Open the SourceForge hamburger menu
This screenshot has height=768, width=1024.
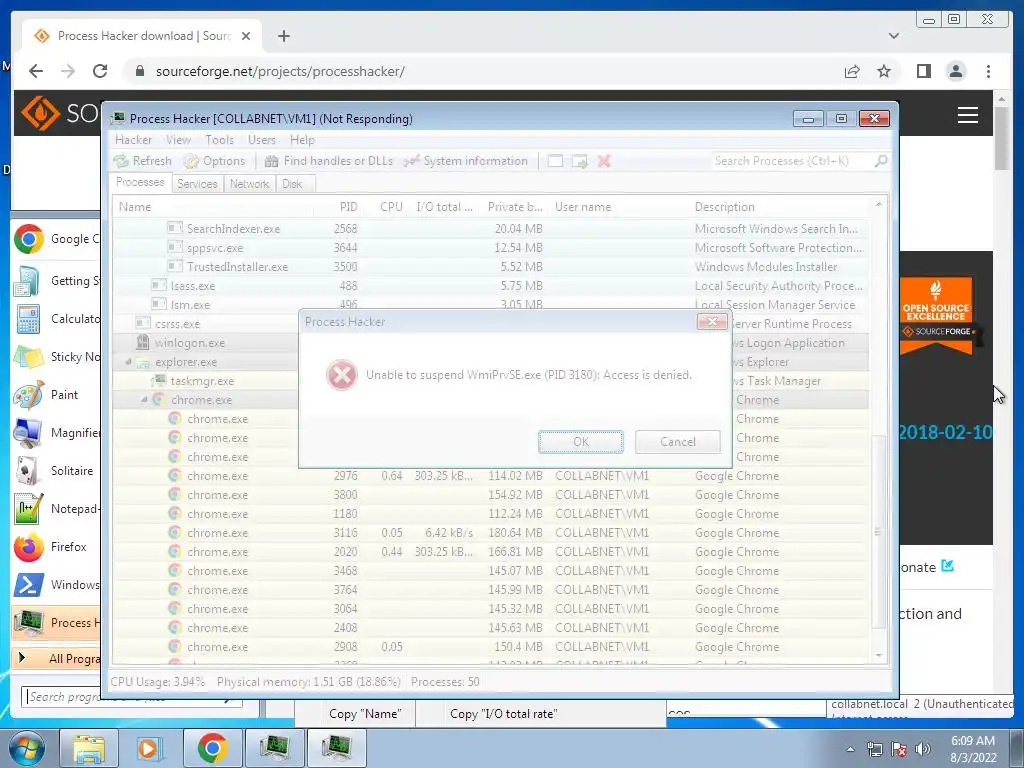tap(967, 115)
